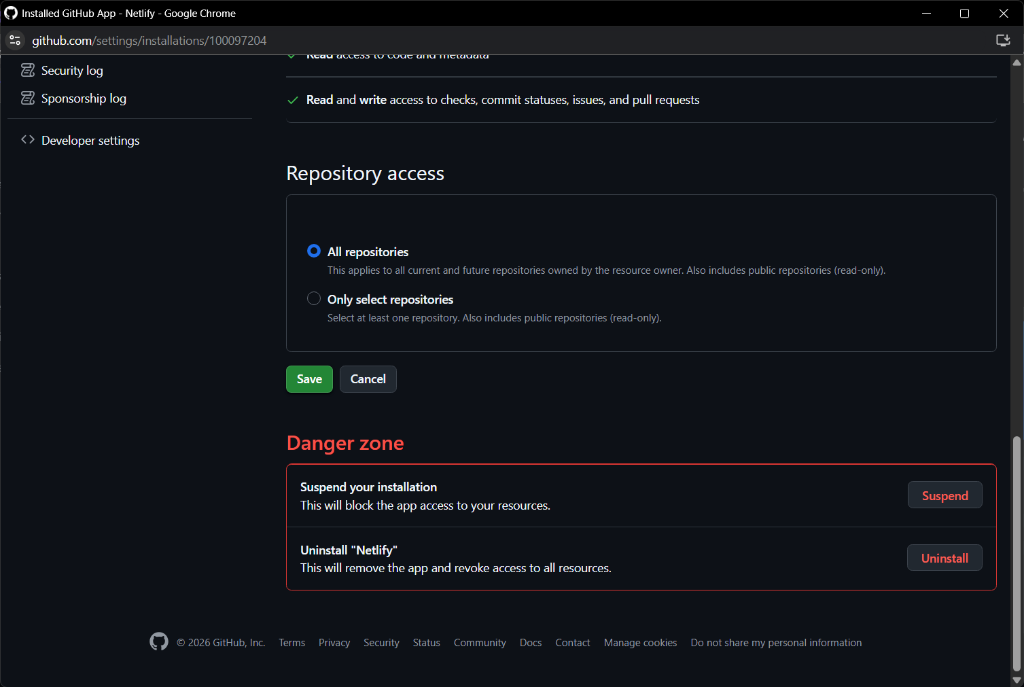Image resolution: width=1024 pixels, height=687 pixels.
Task: Open Security log in the sidebar
Action: [x=72, y=71]
